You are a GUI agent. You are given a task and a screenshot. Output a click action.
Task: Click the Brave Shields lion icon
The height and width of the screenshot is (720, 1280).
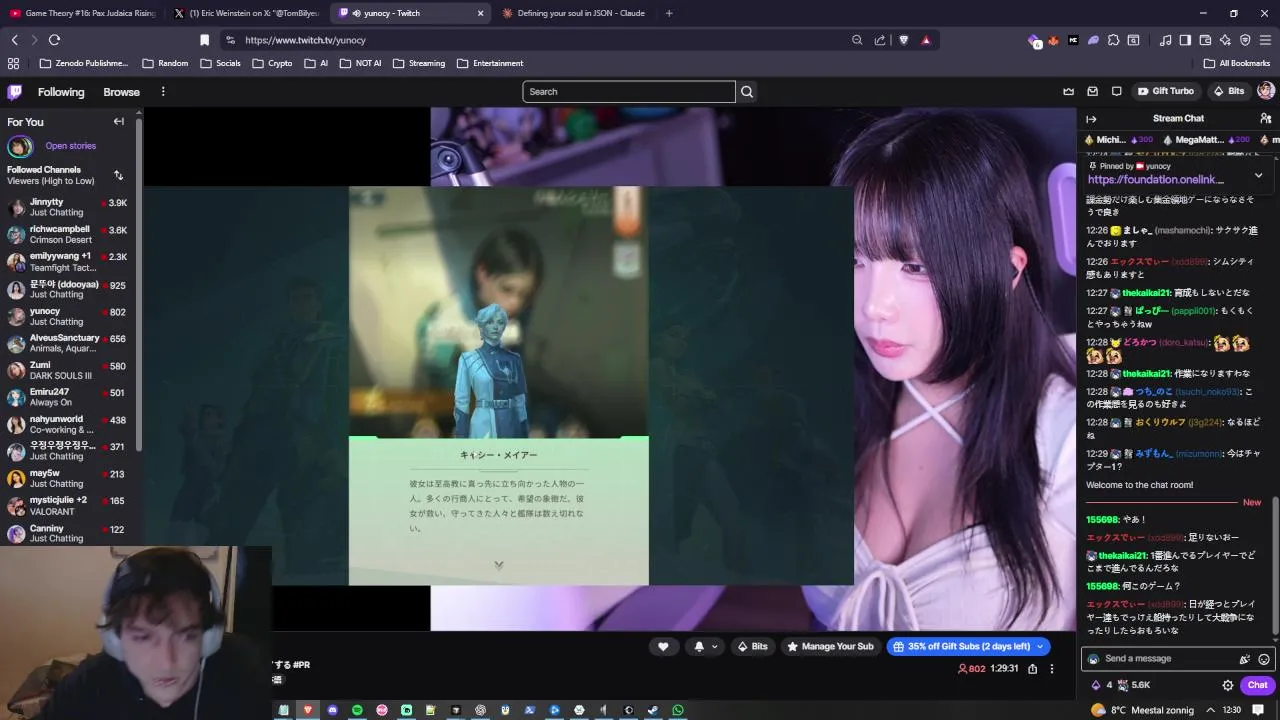[x=904, y=40]
